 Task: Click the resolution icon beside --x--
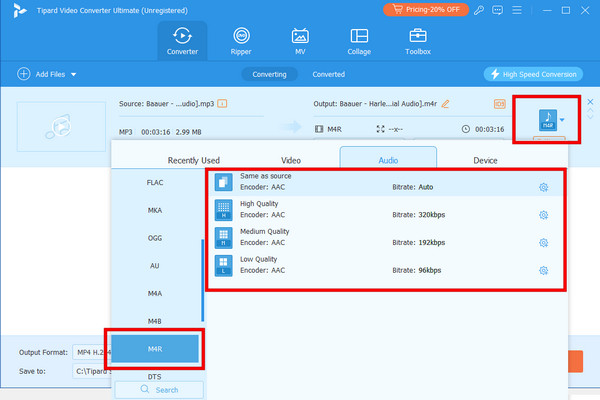click(x=380, y=129)
